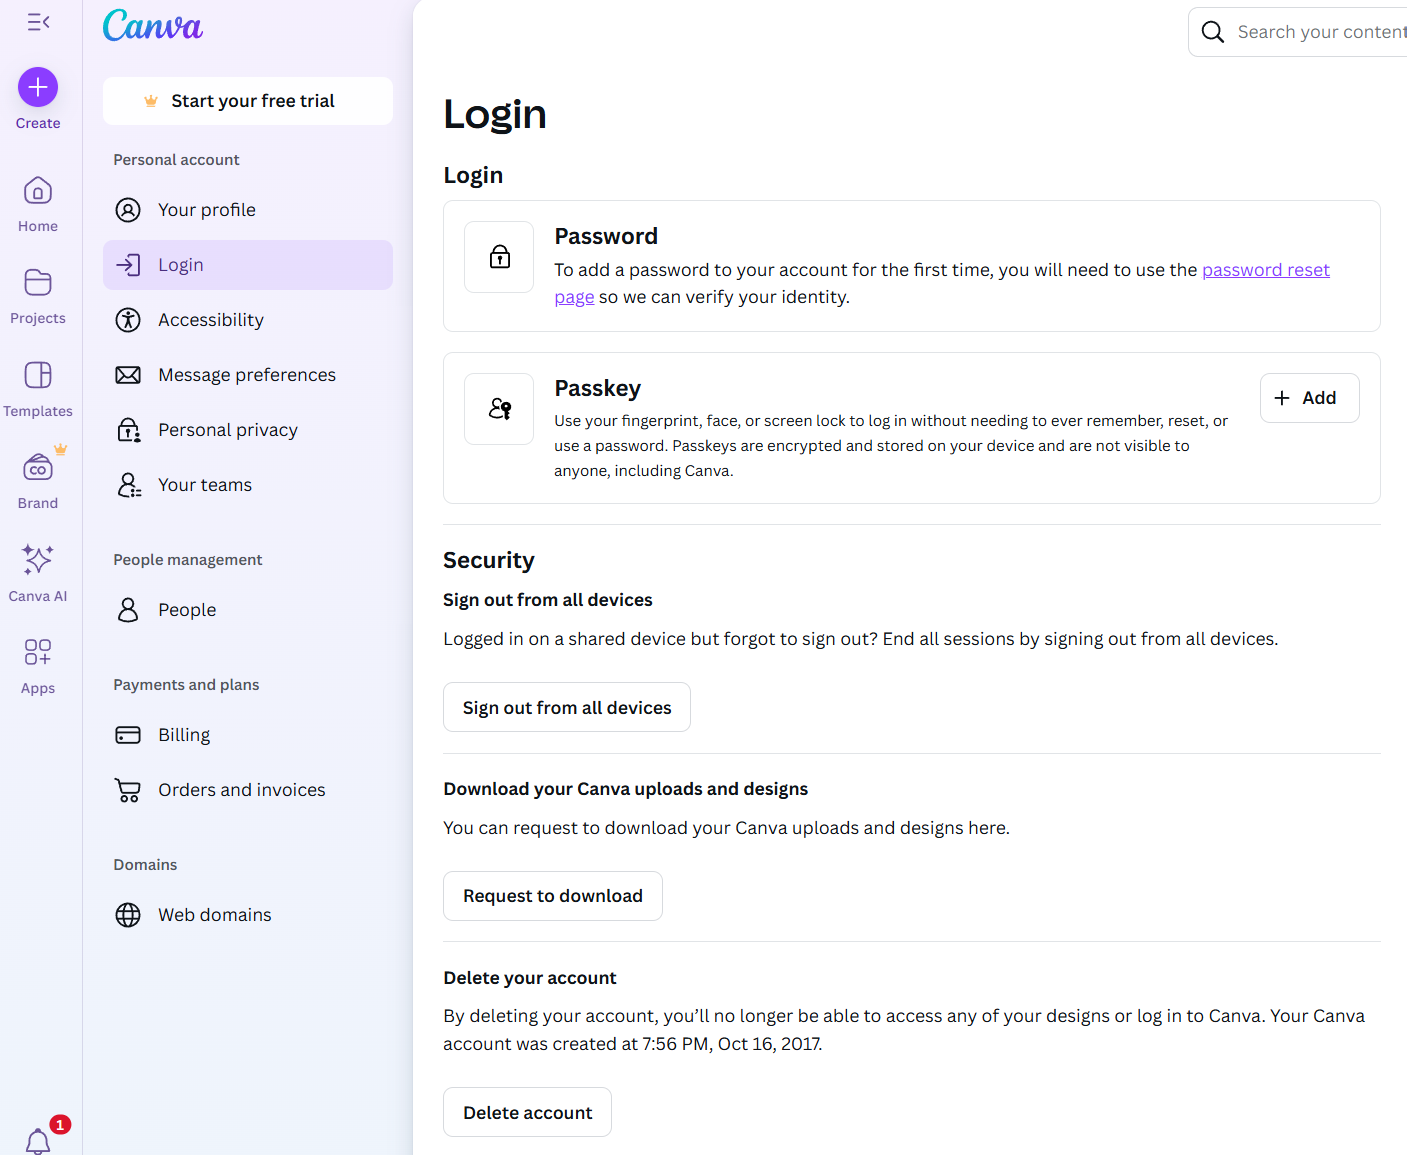Click the 'Delete your account' heading

530,978
